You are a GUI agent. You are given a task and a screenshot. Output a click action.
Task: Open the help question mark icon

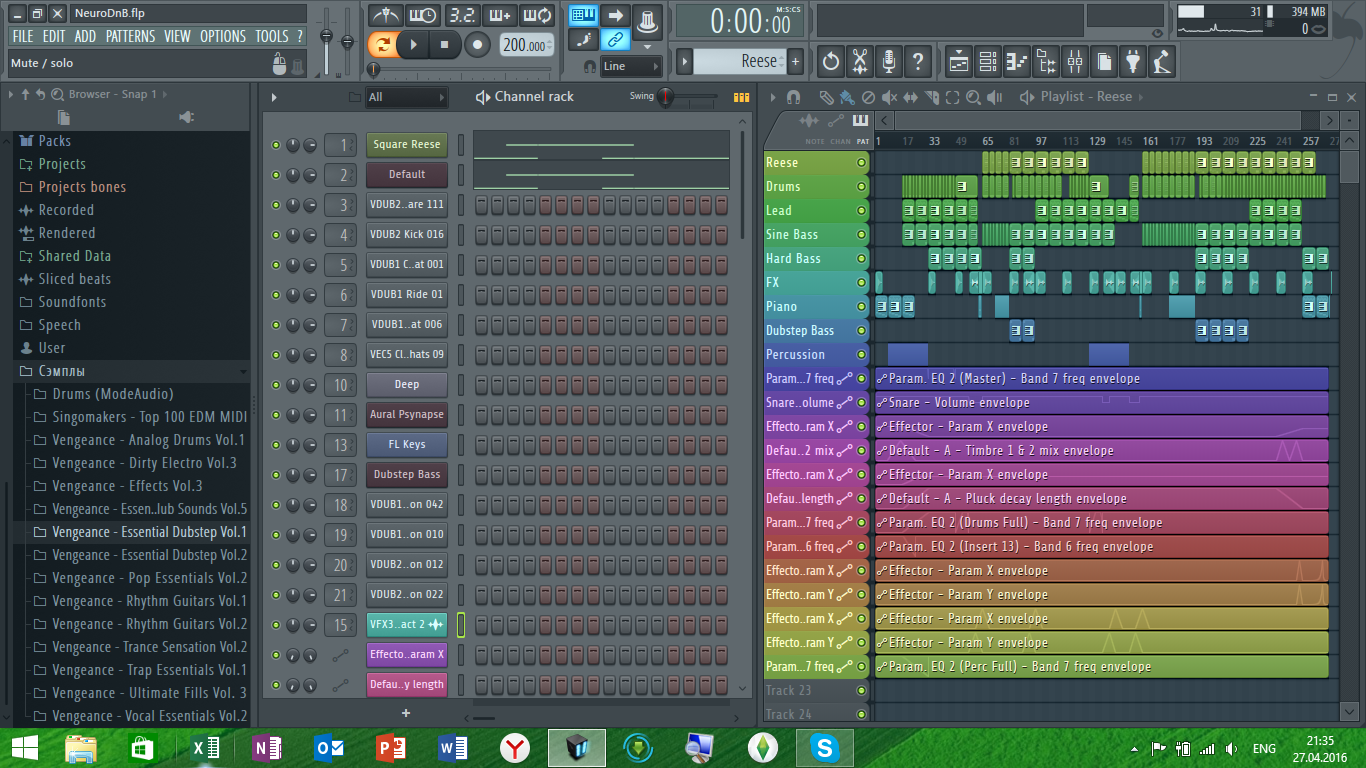918,61
